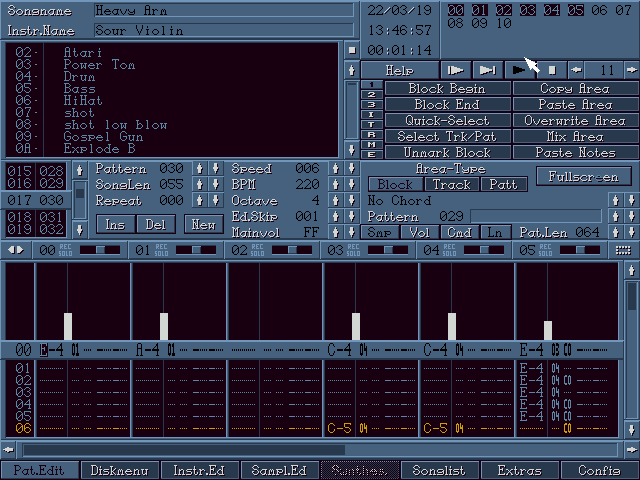The height and width of the screenshot is (480, 640).
Task: Open the Extras tab
Action: 519,470
